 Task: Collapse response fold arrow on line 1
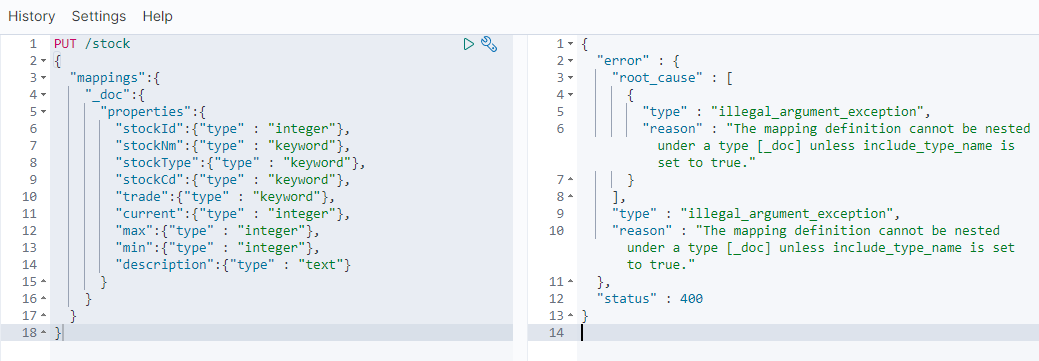tap(571, 44)
